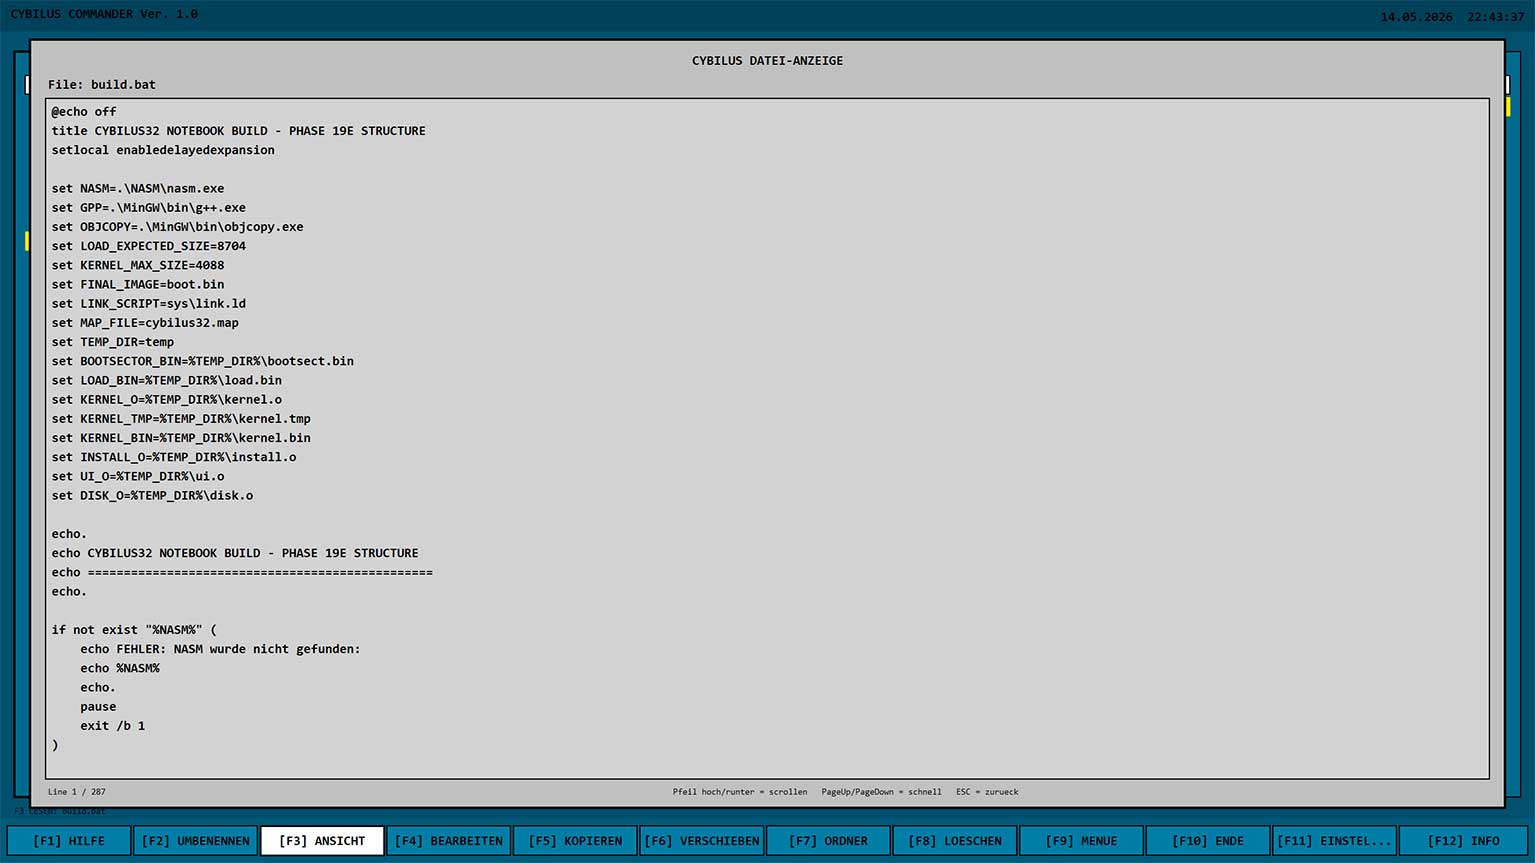This screenshot has width=1535, height=863.
Task: Click 'setlocal enabledelayedexpansion' line
Action: (x=163, y=150)
